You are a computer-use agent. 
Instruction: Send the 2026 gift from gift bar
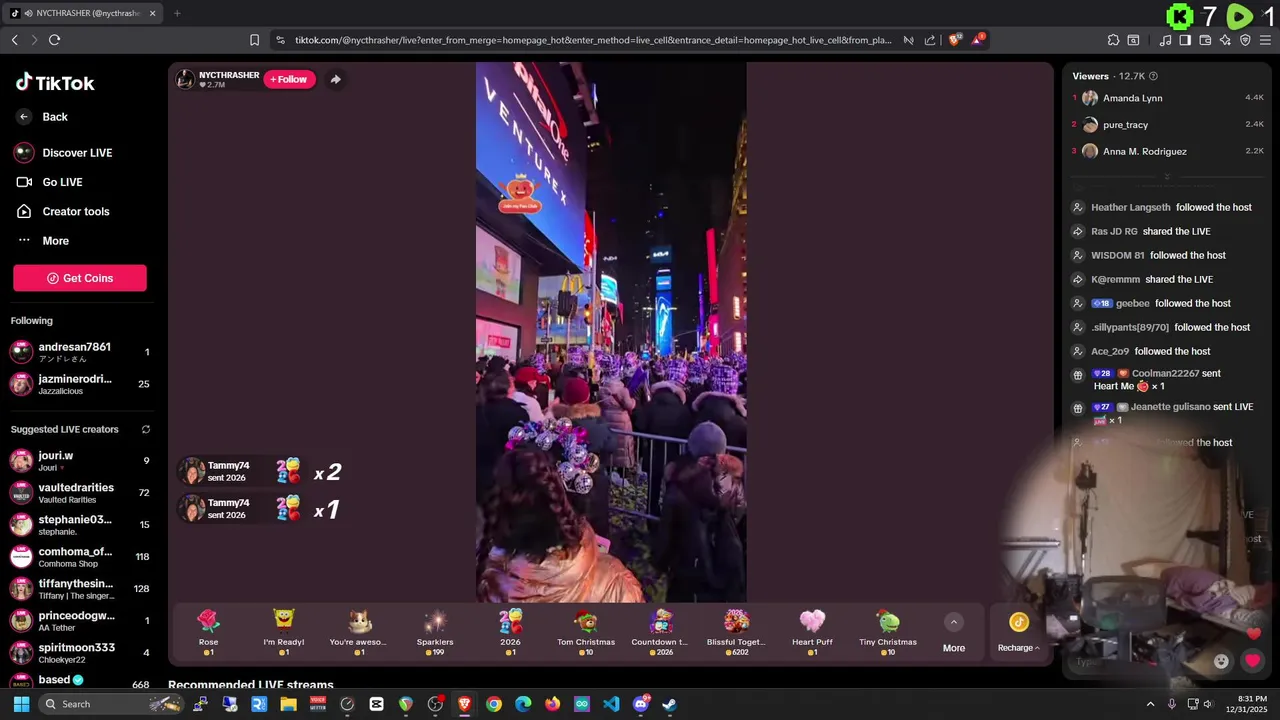(x=510, y=632)
